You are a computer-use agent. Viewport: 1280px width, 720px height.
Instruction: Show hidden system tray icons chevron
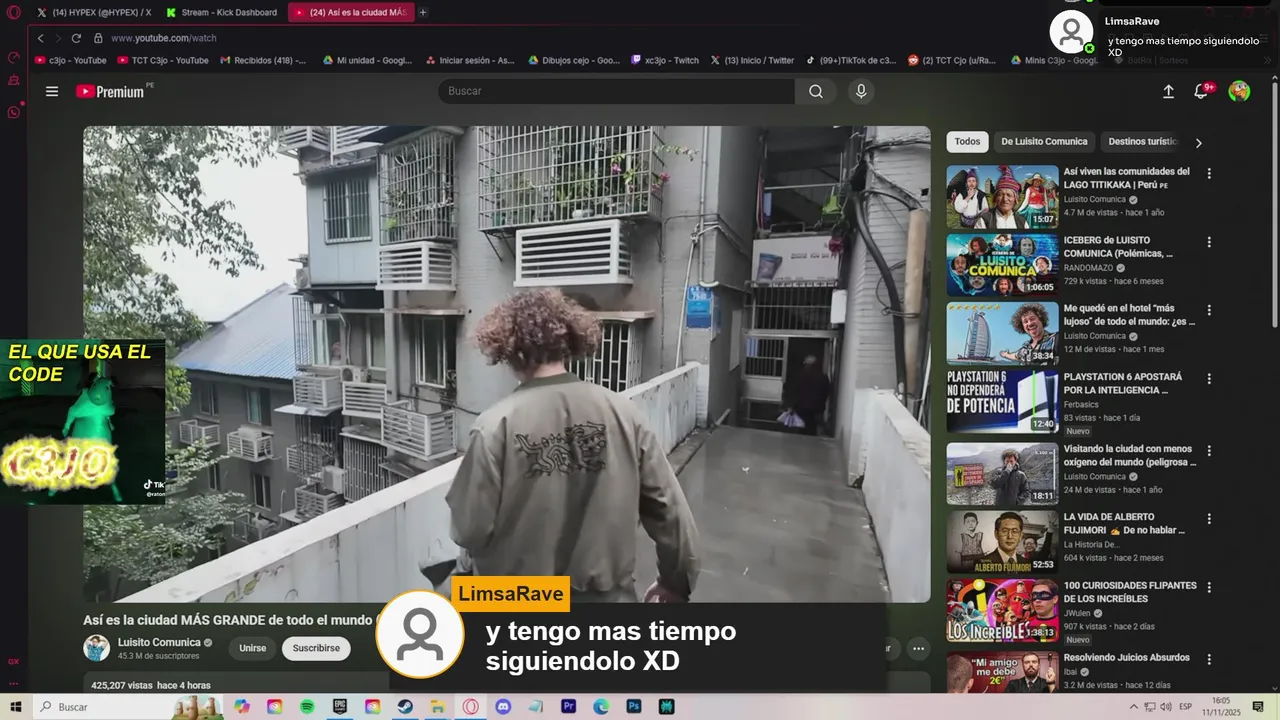(1134, 707)
